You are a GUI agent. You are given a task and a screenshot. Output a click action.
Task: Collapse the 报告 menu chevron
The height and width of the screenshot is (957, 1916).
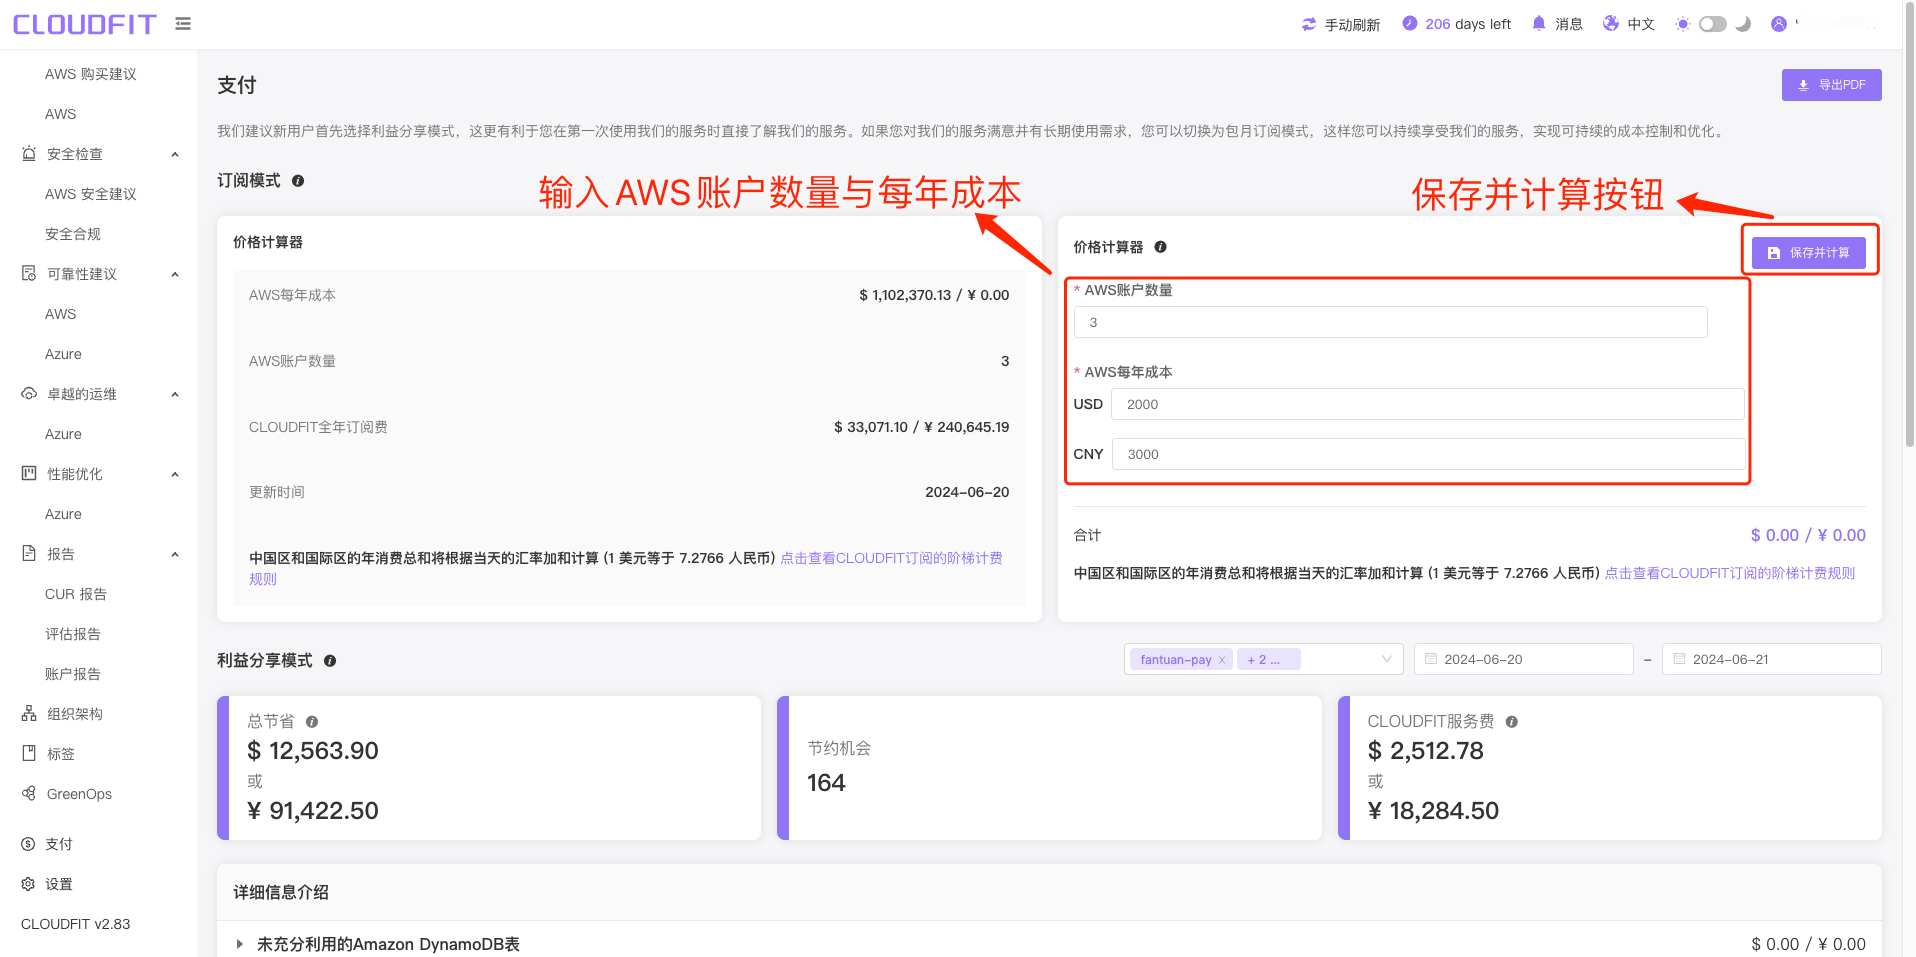[x=175, y=554]
